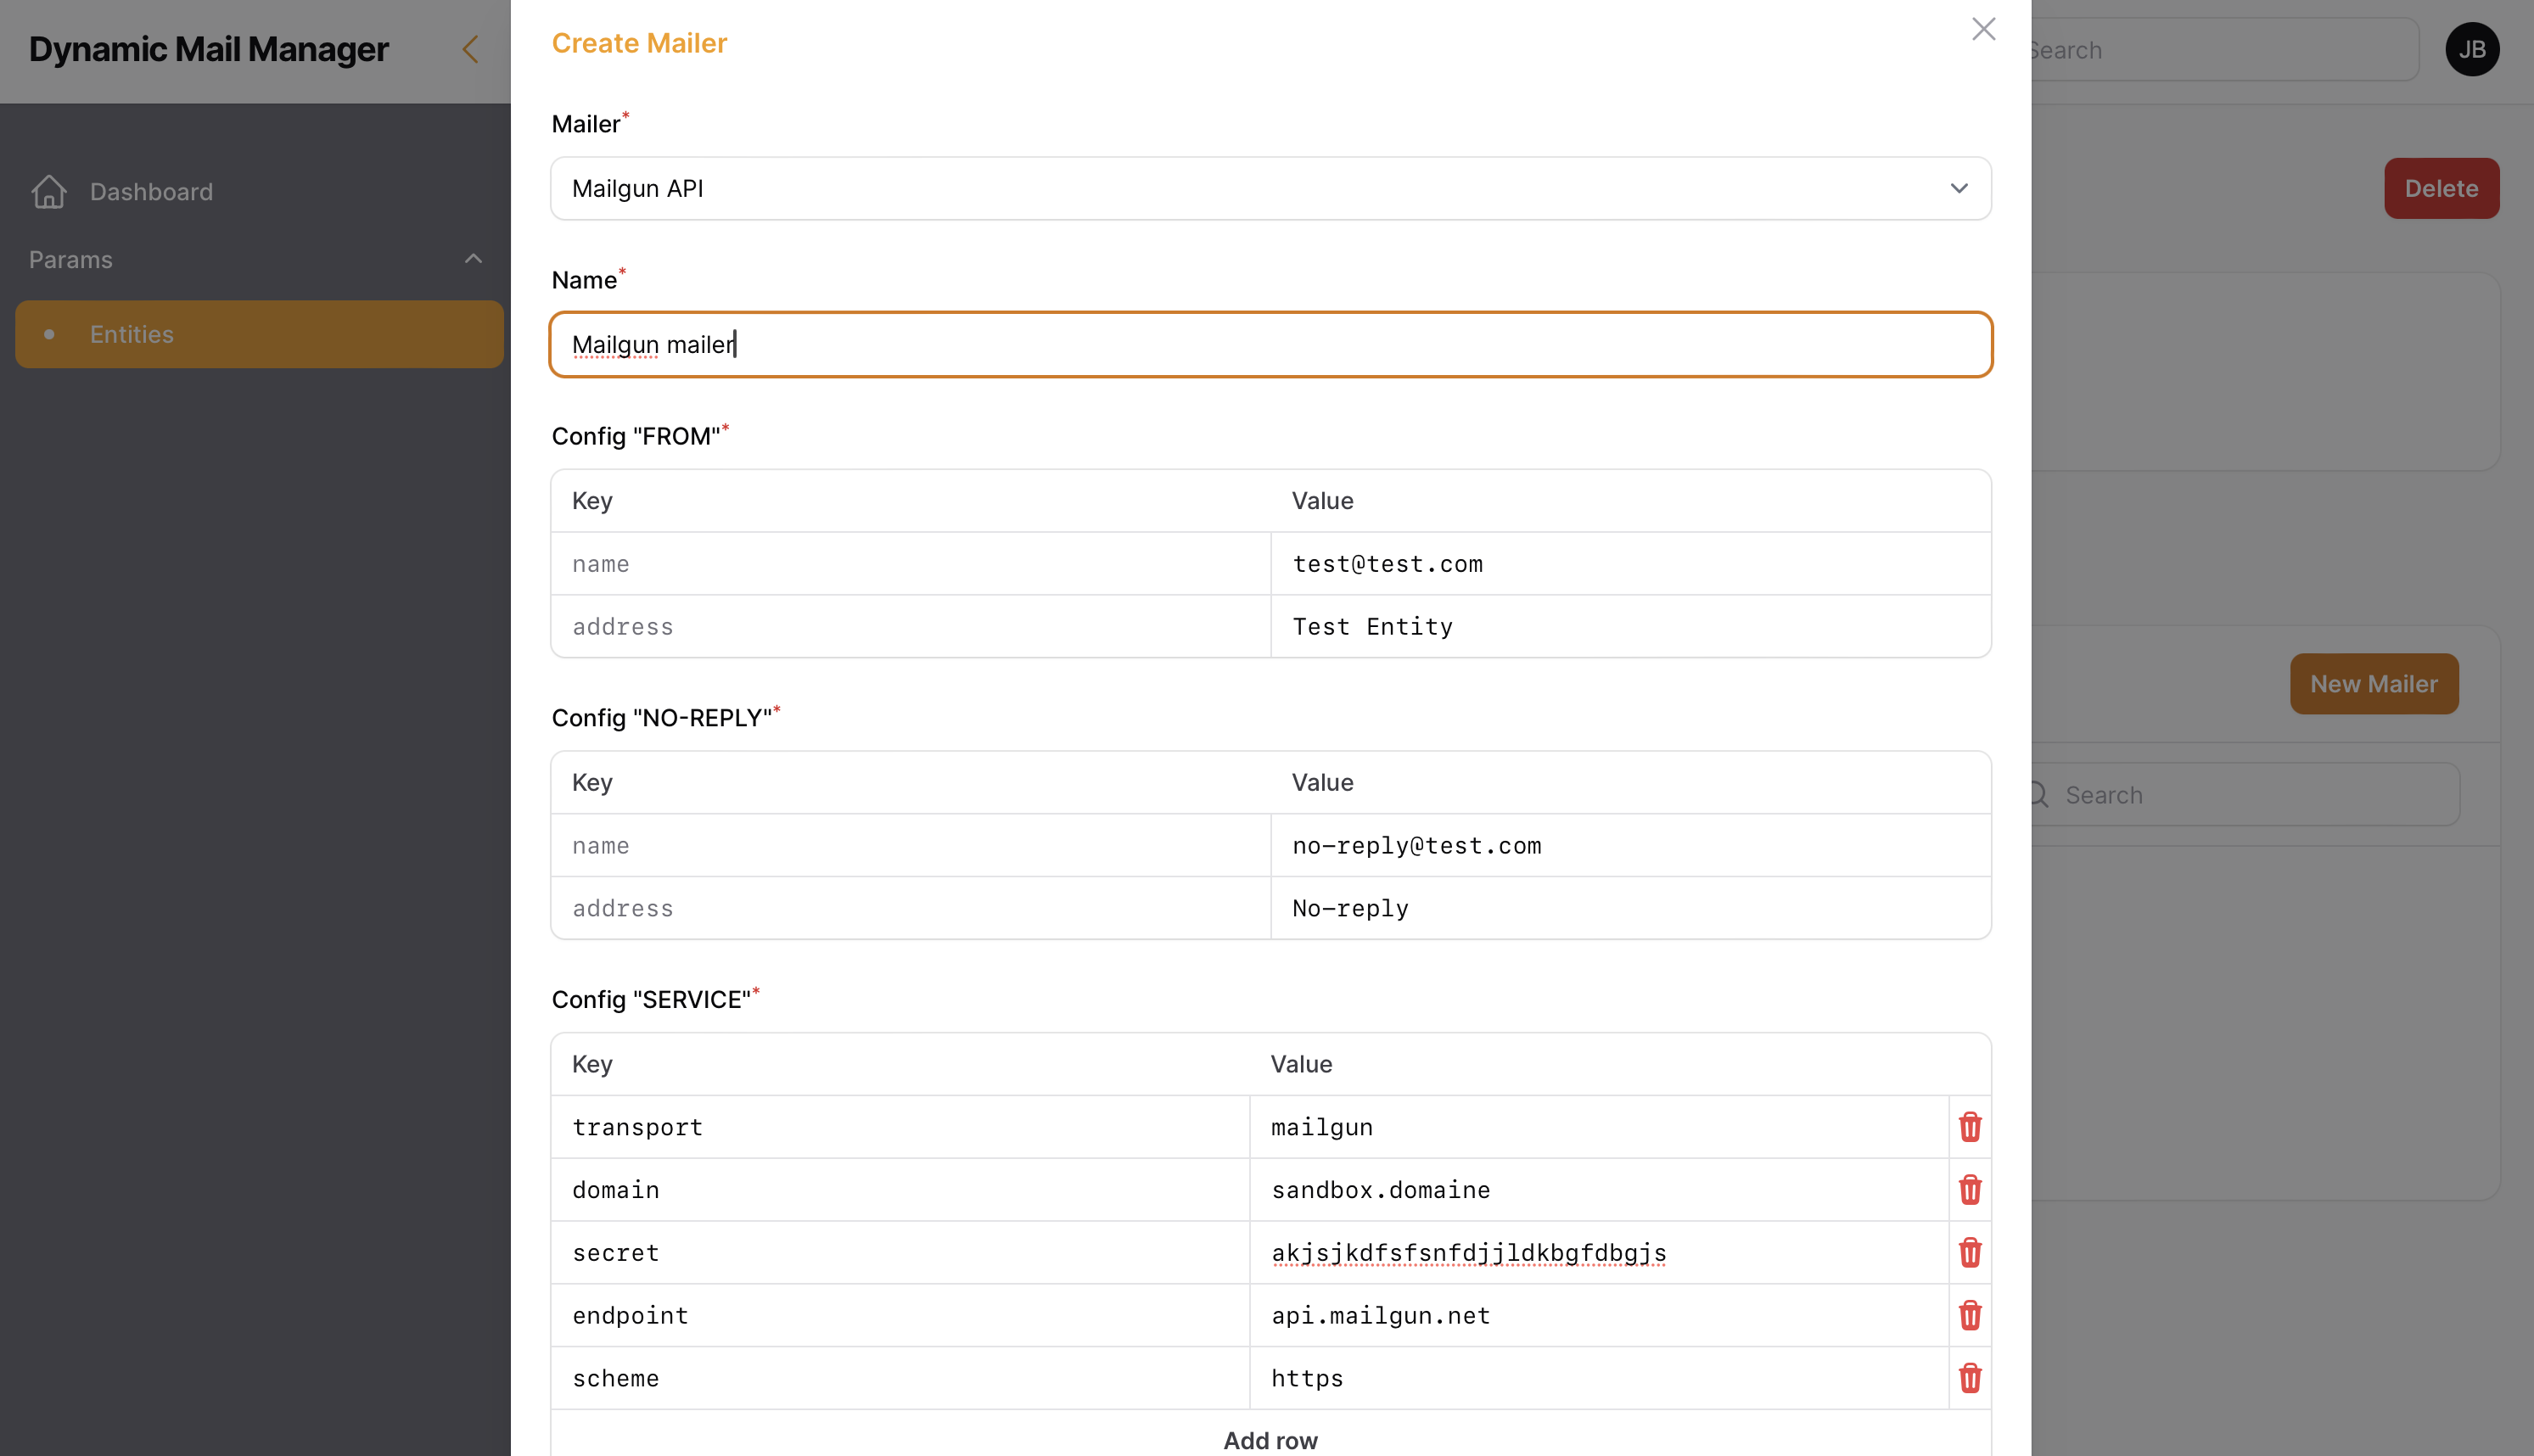The width and height of the screenshot is (2534, 1456).
Task: Click the delete icon for endpoint row
Action: pos(1968,1315)
